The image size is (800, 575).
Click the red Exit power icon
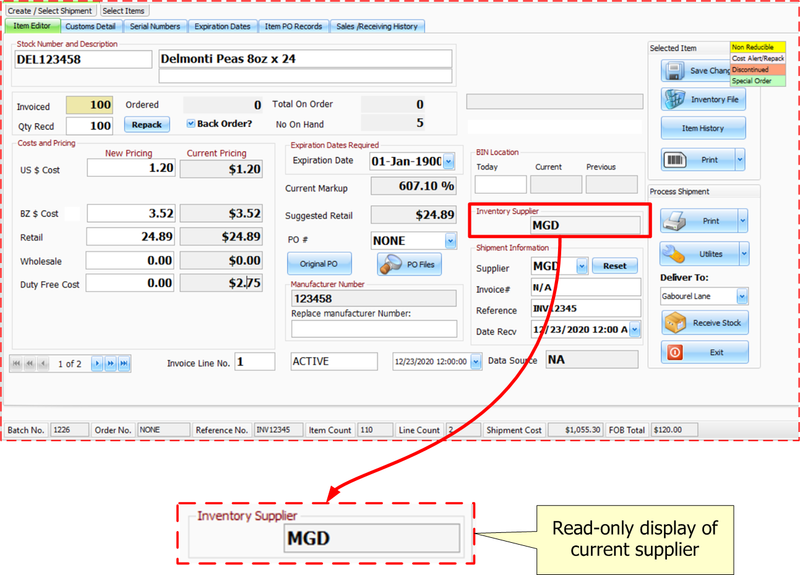[675, 353]
